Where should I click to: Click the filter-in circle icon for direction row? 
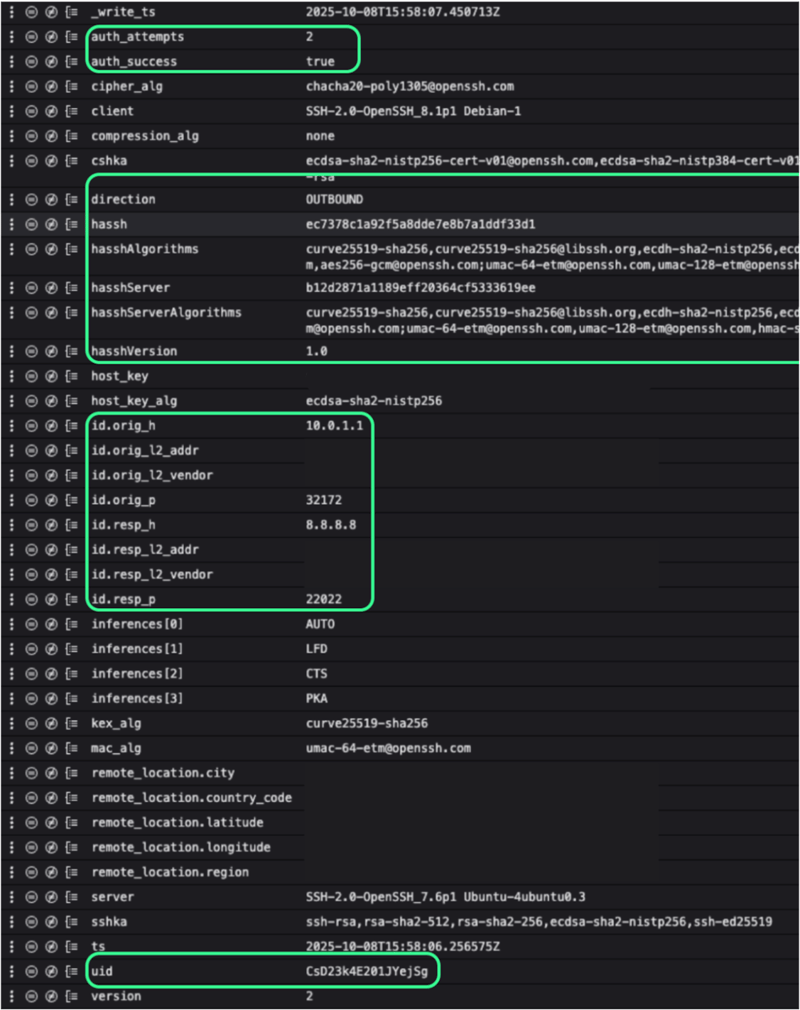coord(31,200)
